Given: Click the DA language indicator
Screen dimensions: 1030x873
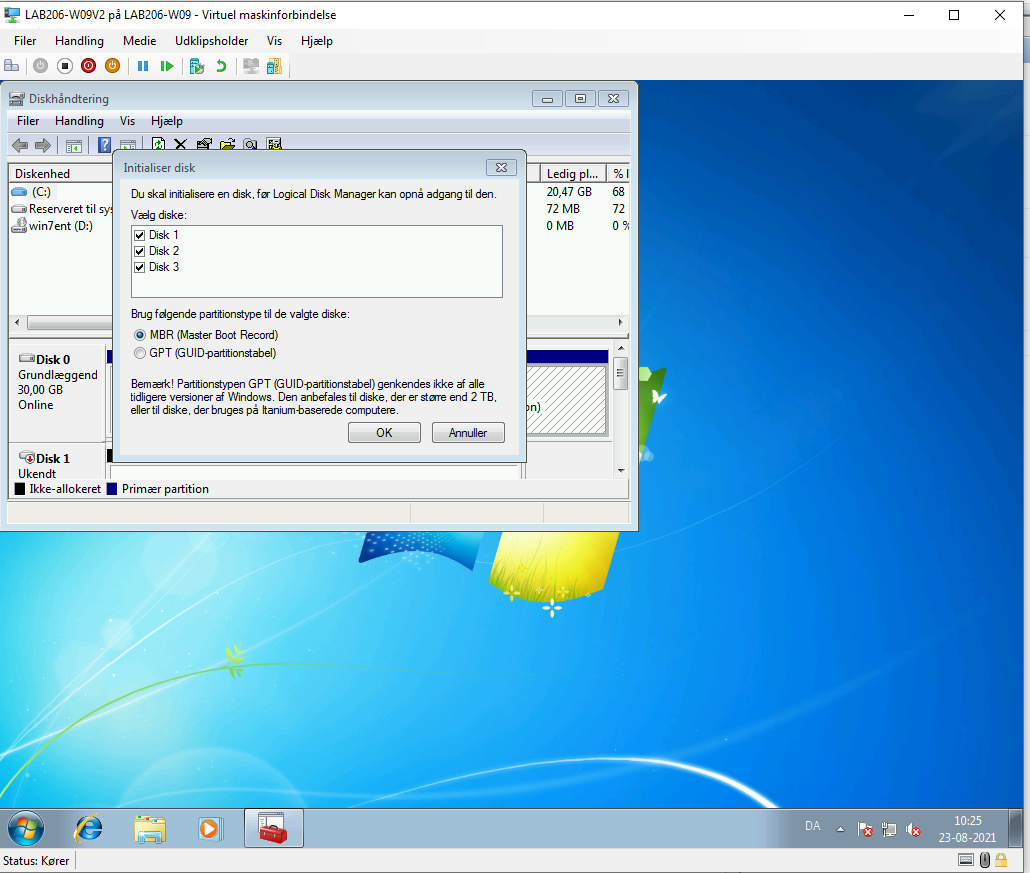Looking at the screenshot, I should click(x=813, y=826).
